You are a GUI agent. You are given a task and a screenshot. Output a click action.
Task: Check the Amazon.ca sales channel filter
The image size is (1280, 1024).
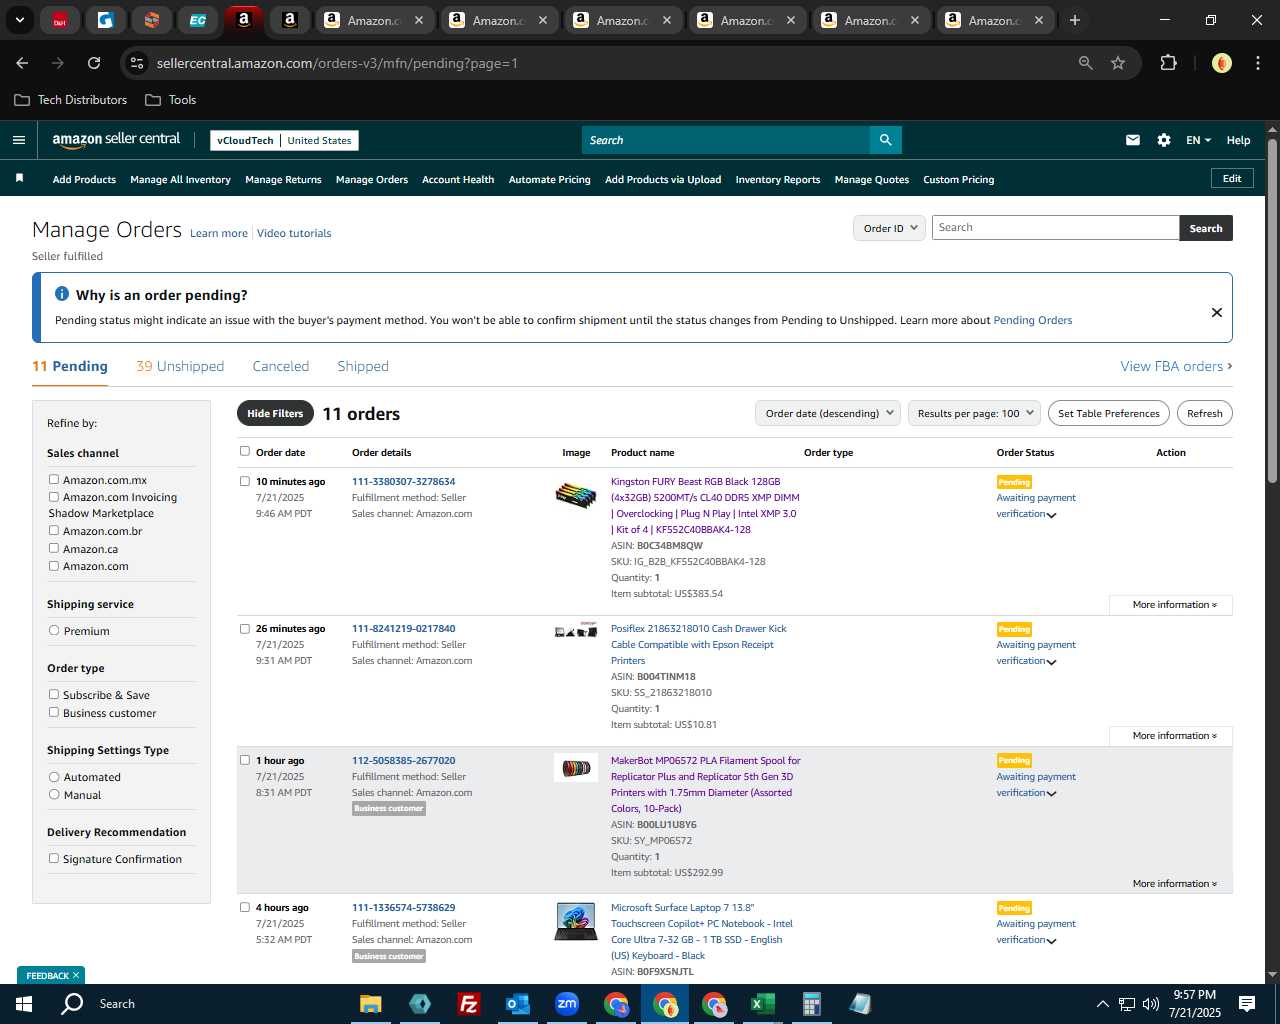tap(54, 548)
